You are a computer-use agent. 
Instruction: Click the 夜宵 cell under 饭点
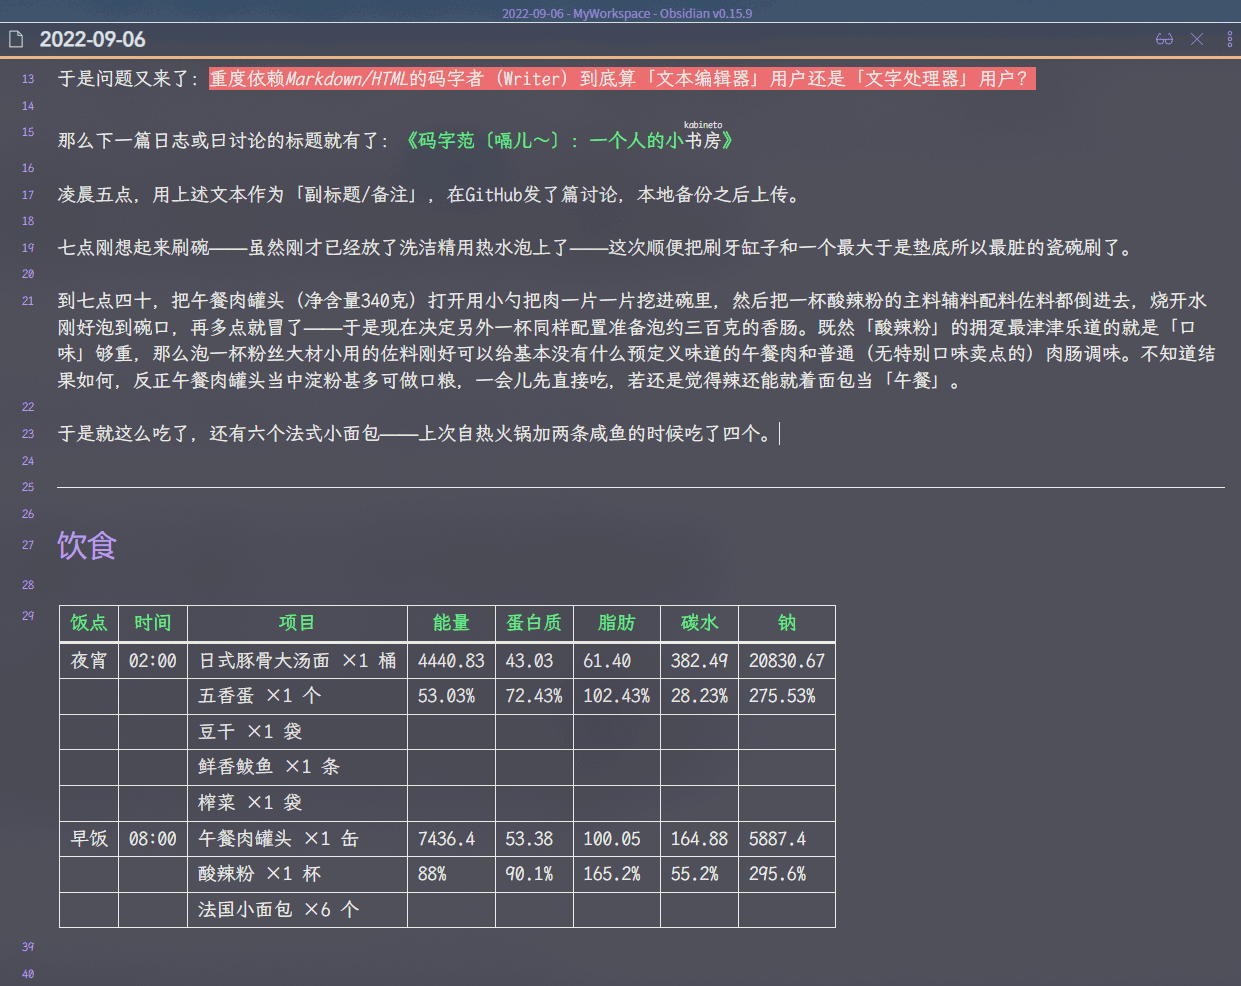88,660
